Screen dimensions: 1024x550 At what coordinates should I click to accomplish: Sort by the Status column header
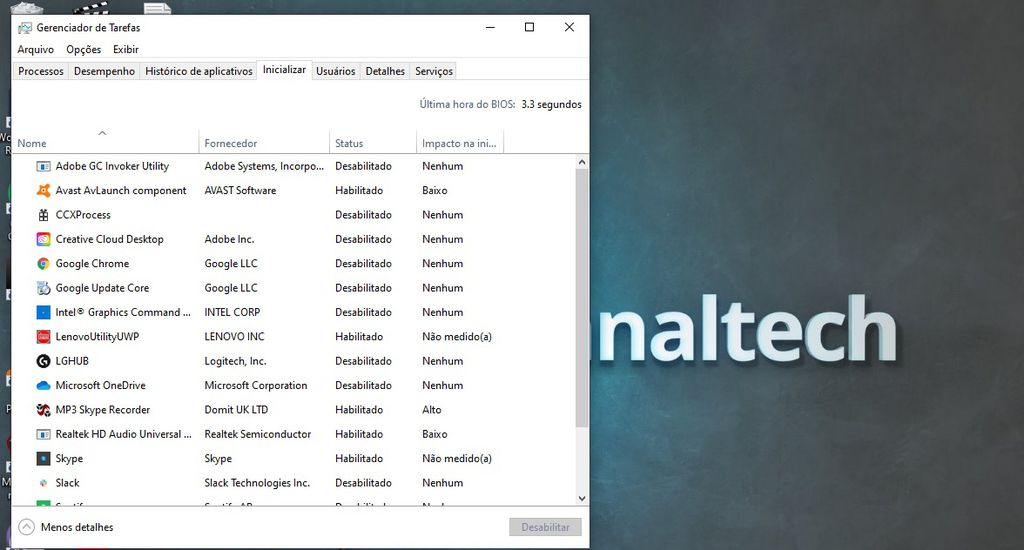[373, 143]
